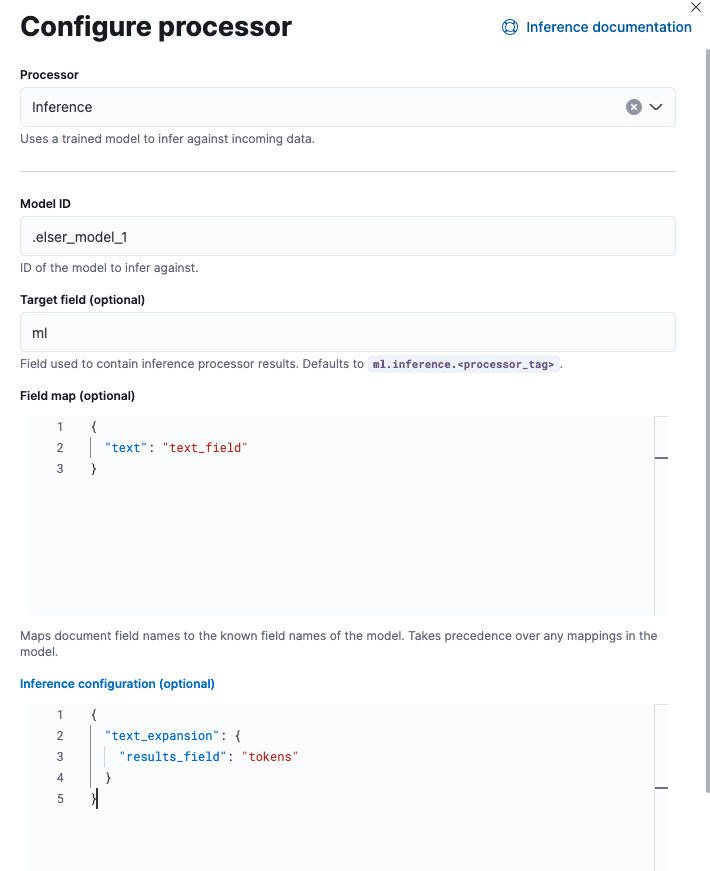Screen dimensions: 710x871
Task: Collapse the Inference configuration (optional) section
Action: pos(117,683)
